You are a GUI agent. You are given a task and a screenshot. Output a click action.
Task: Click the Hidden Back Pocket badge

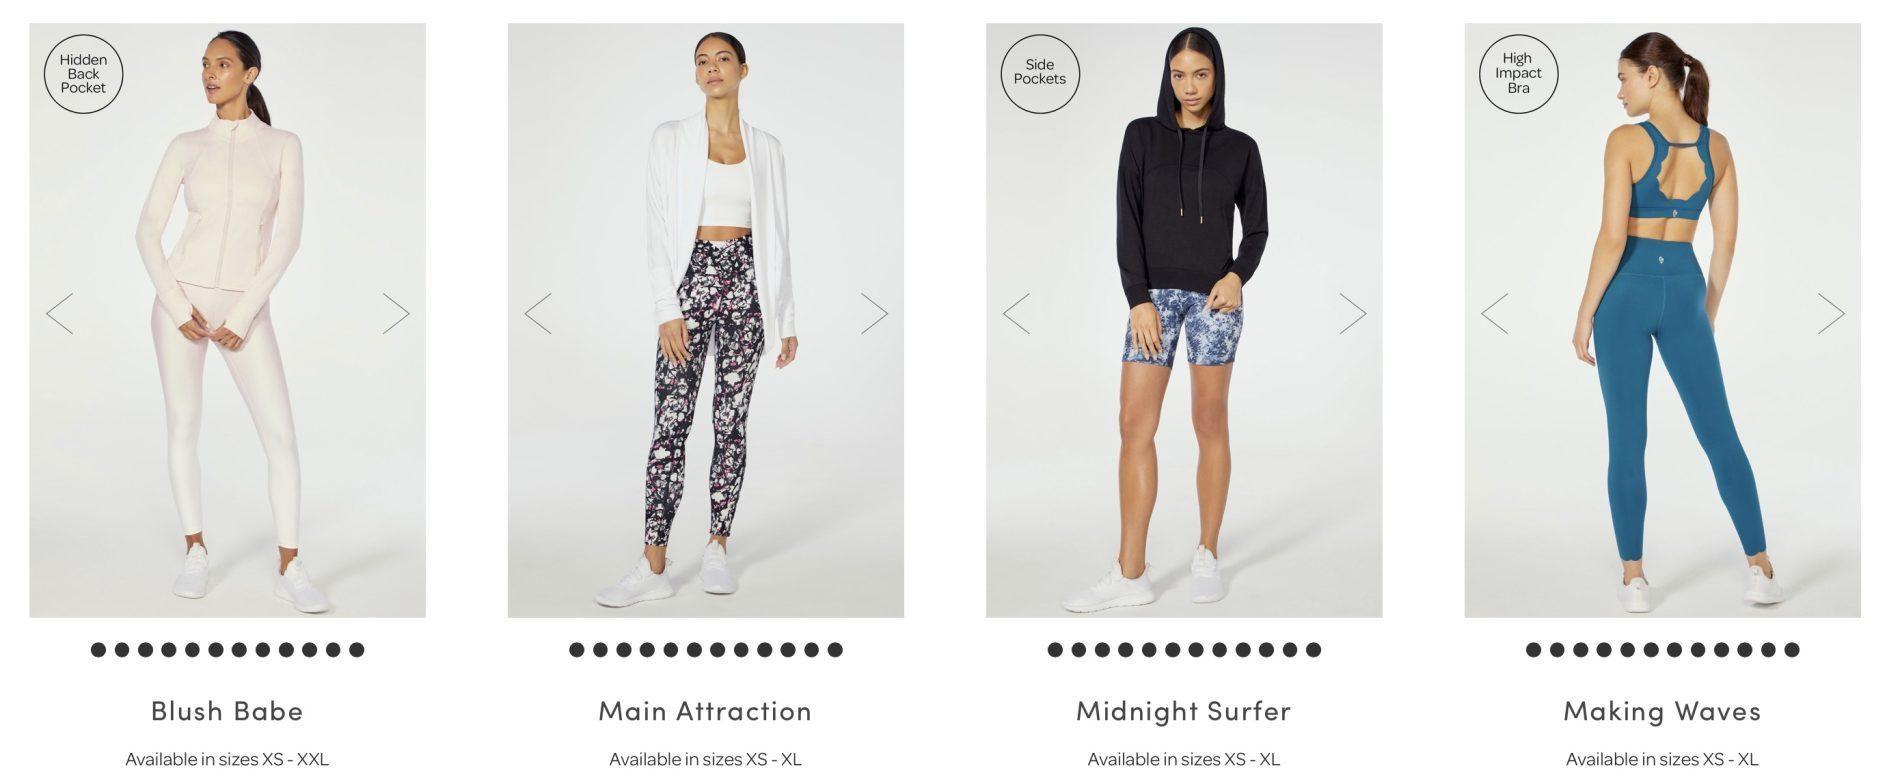point(83,74)
